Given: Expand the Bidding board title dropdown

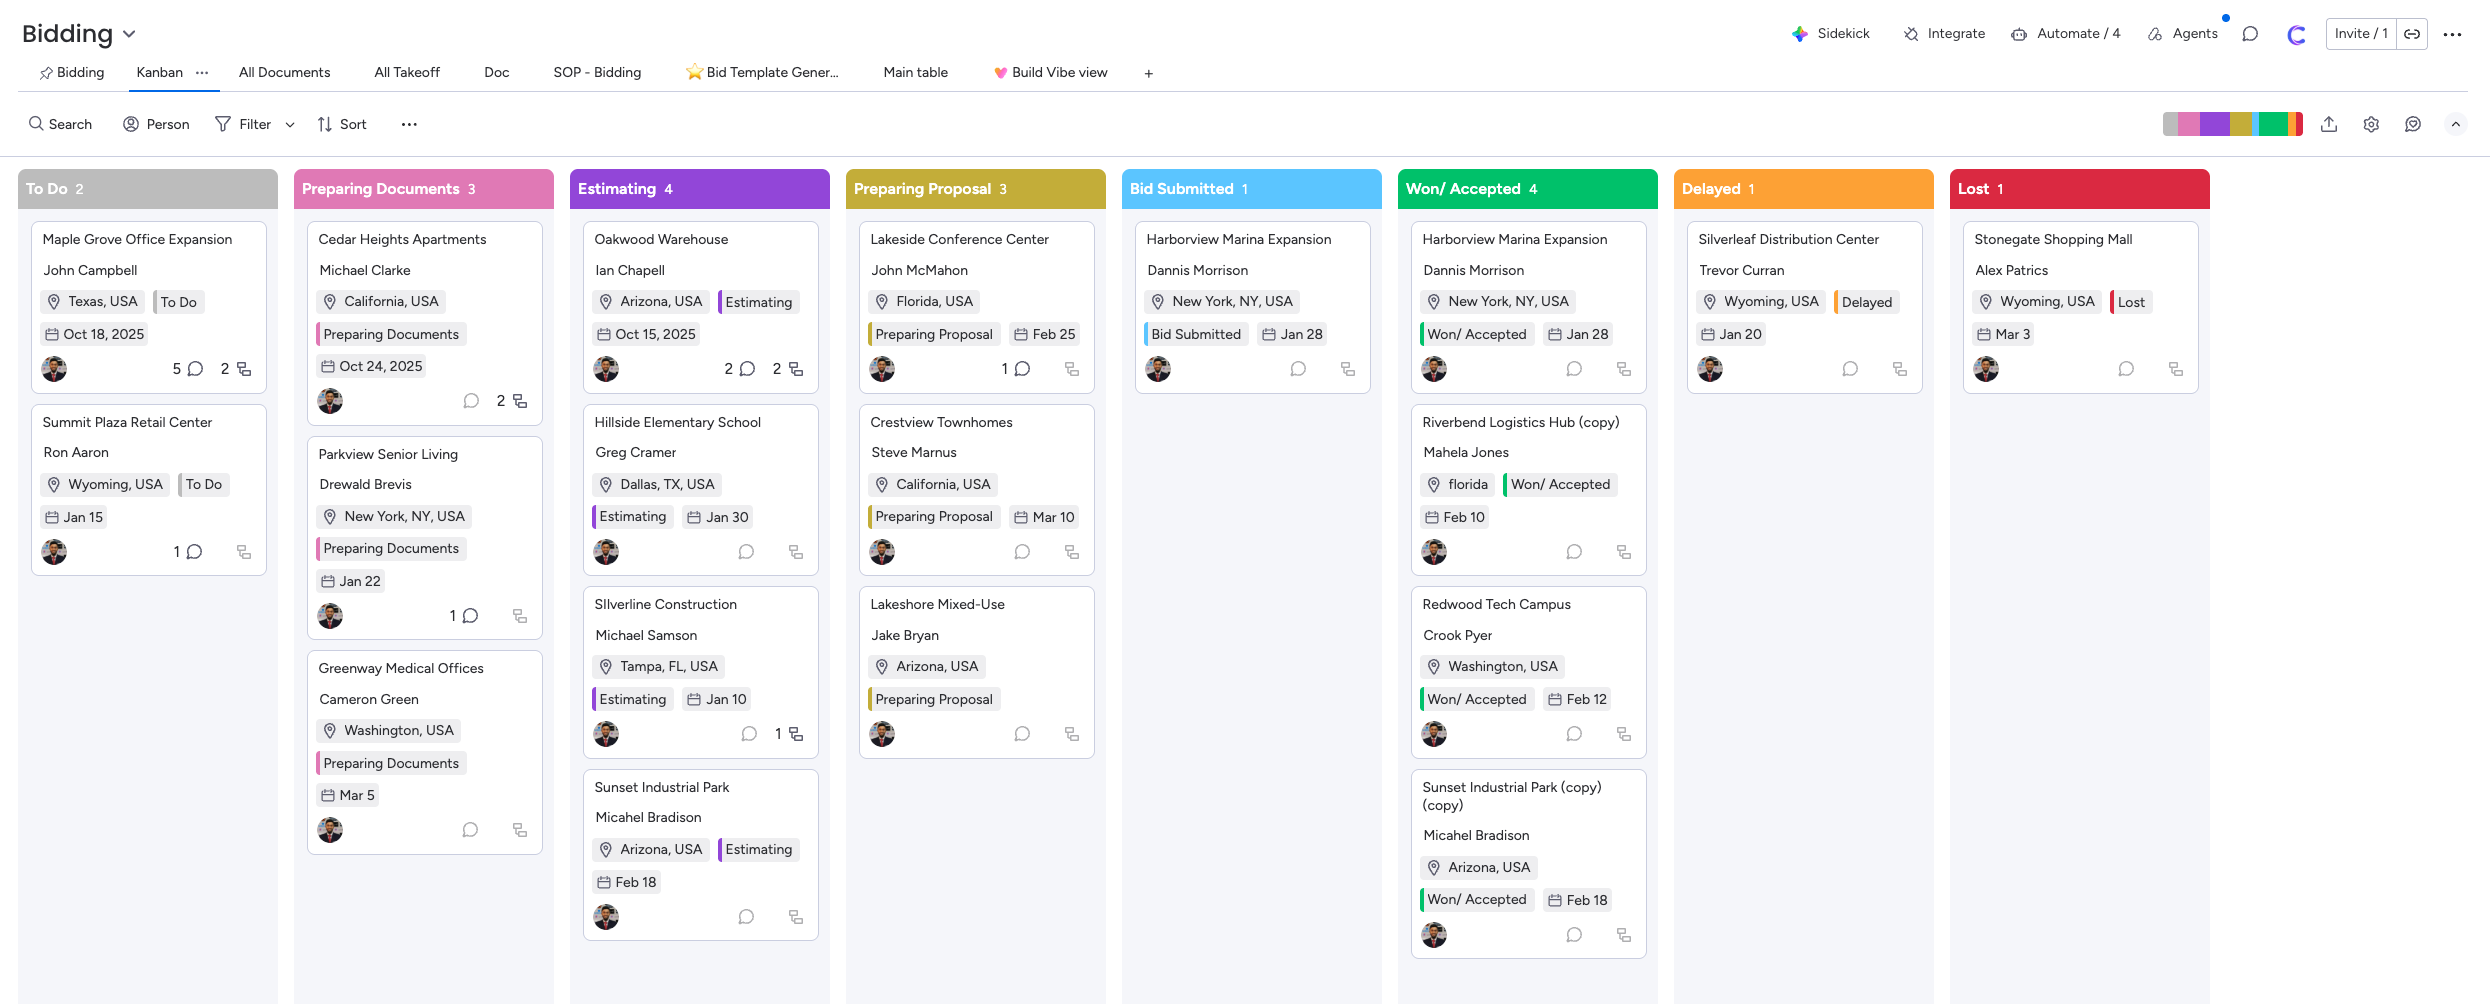Looking at the screenshot, I should tap(129, 34).
